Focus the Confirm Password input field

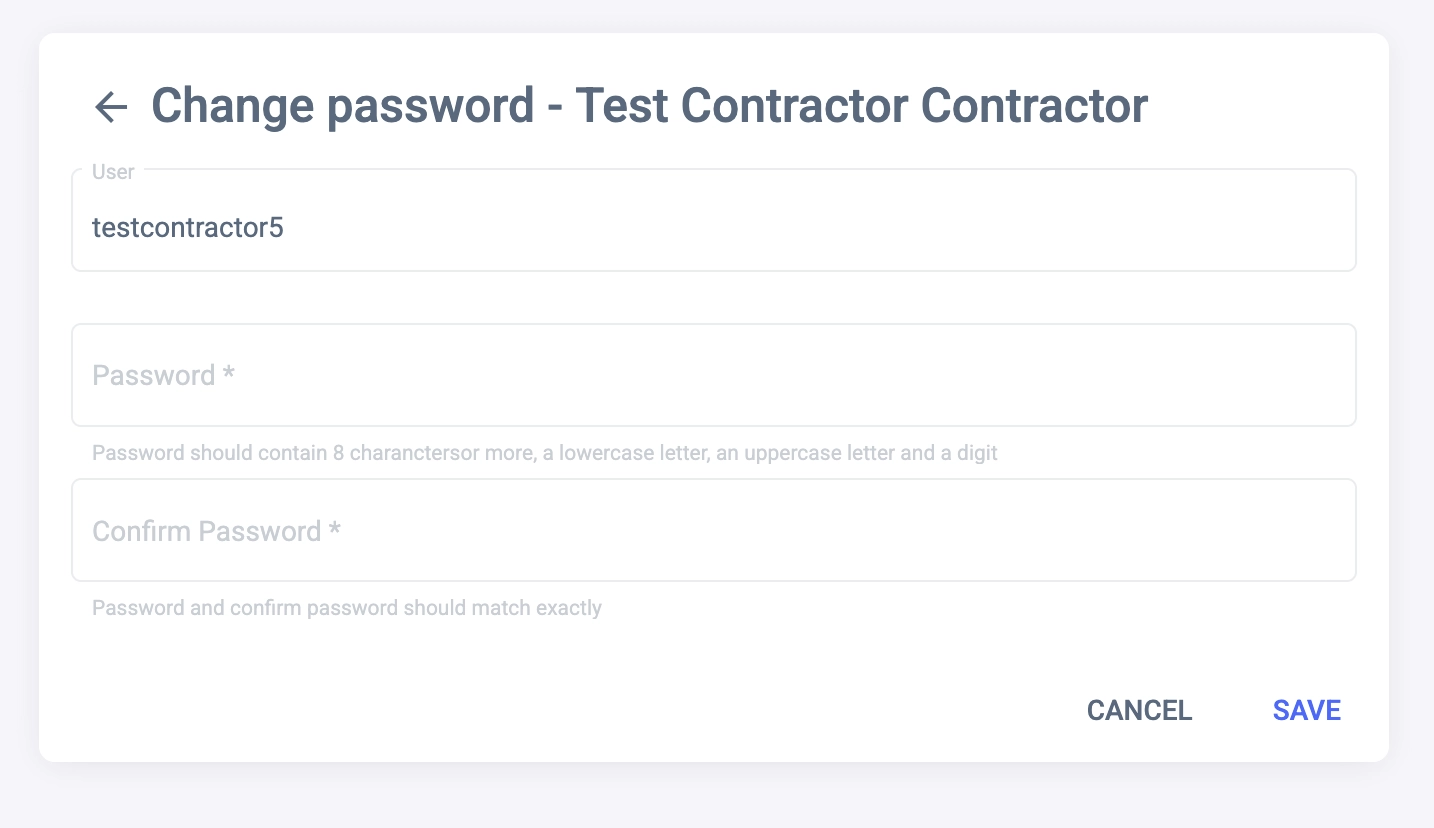point(713,530)
